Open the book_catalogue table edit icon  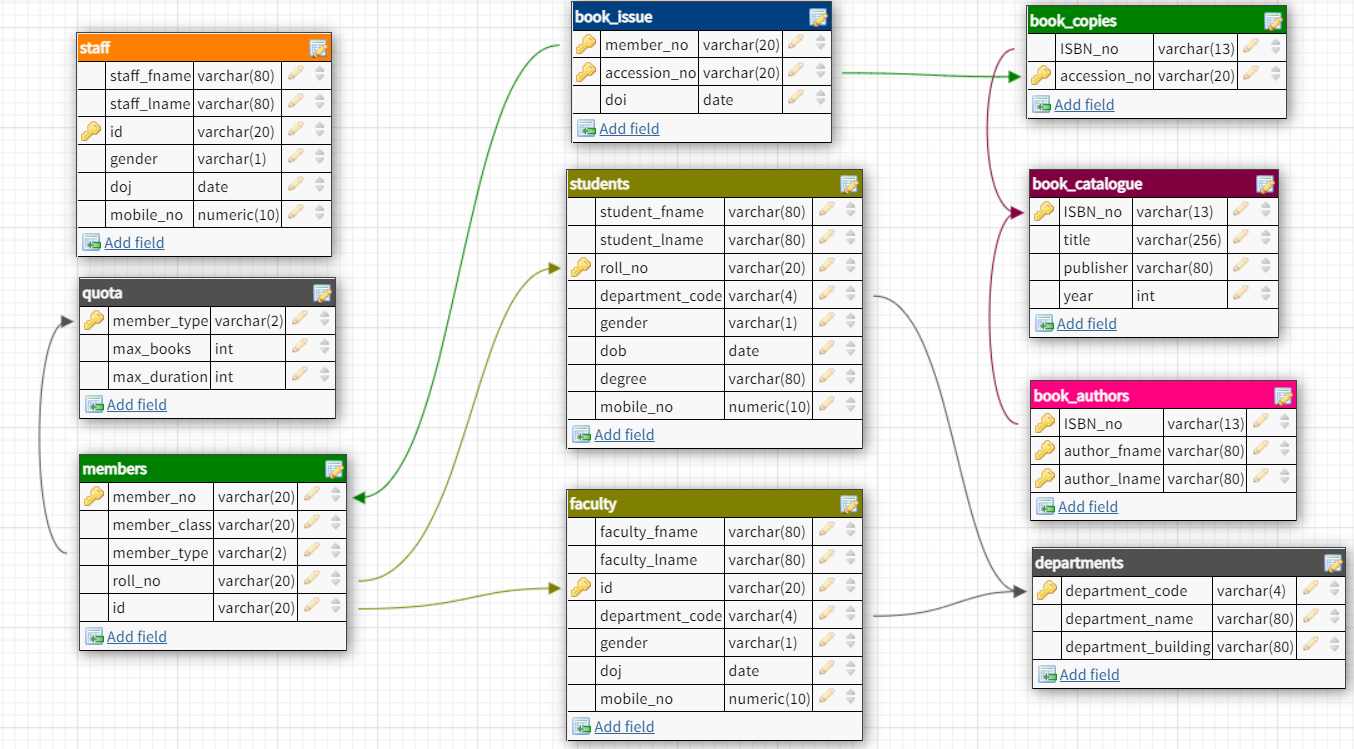(x=1265, y=184)
